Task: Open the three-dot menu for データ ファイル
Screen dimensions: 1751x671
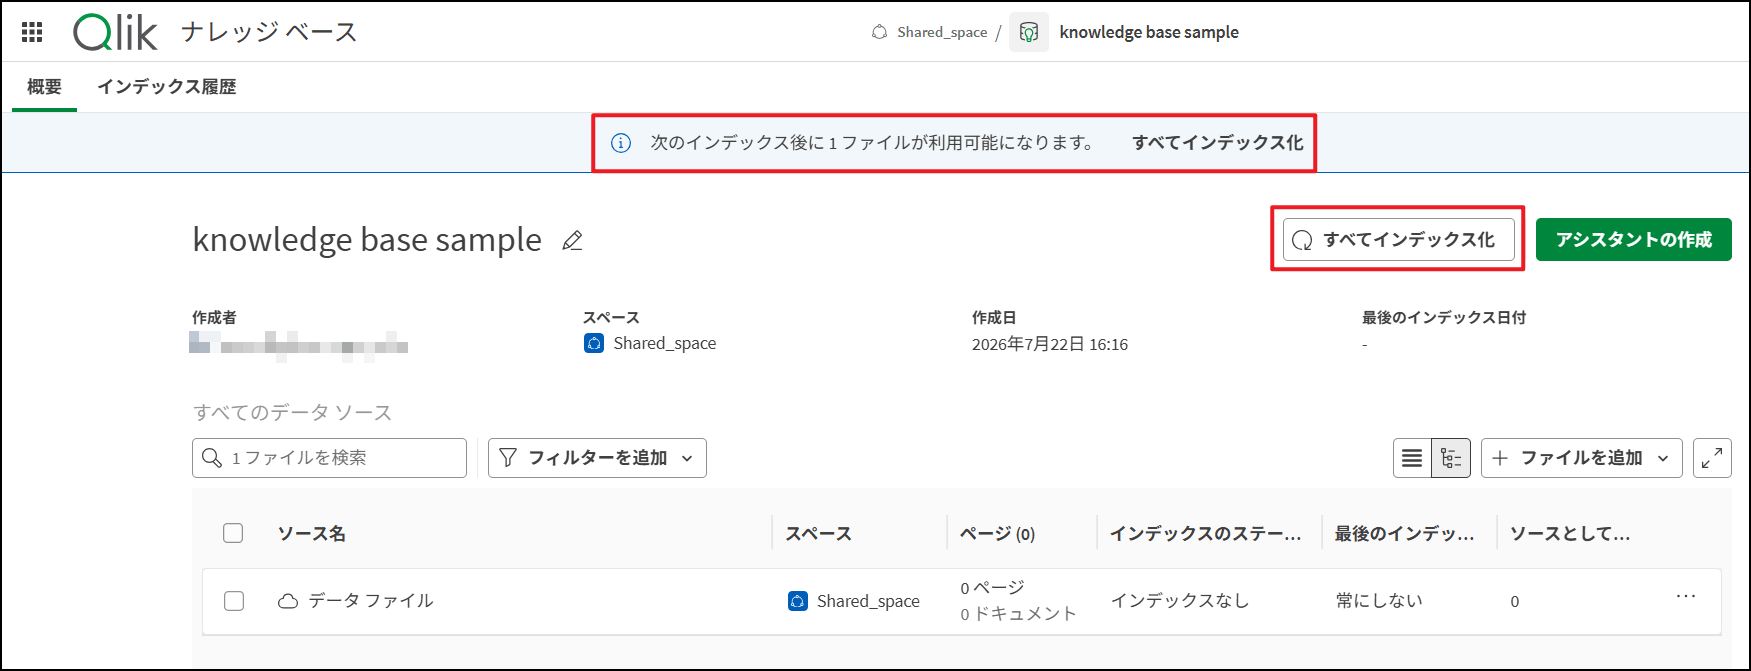Action: (1686, 597)
